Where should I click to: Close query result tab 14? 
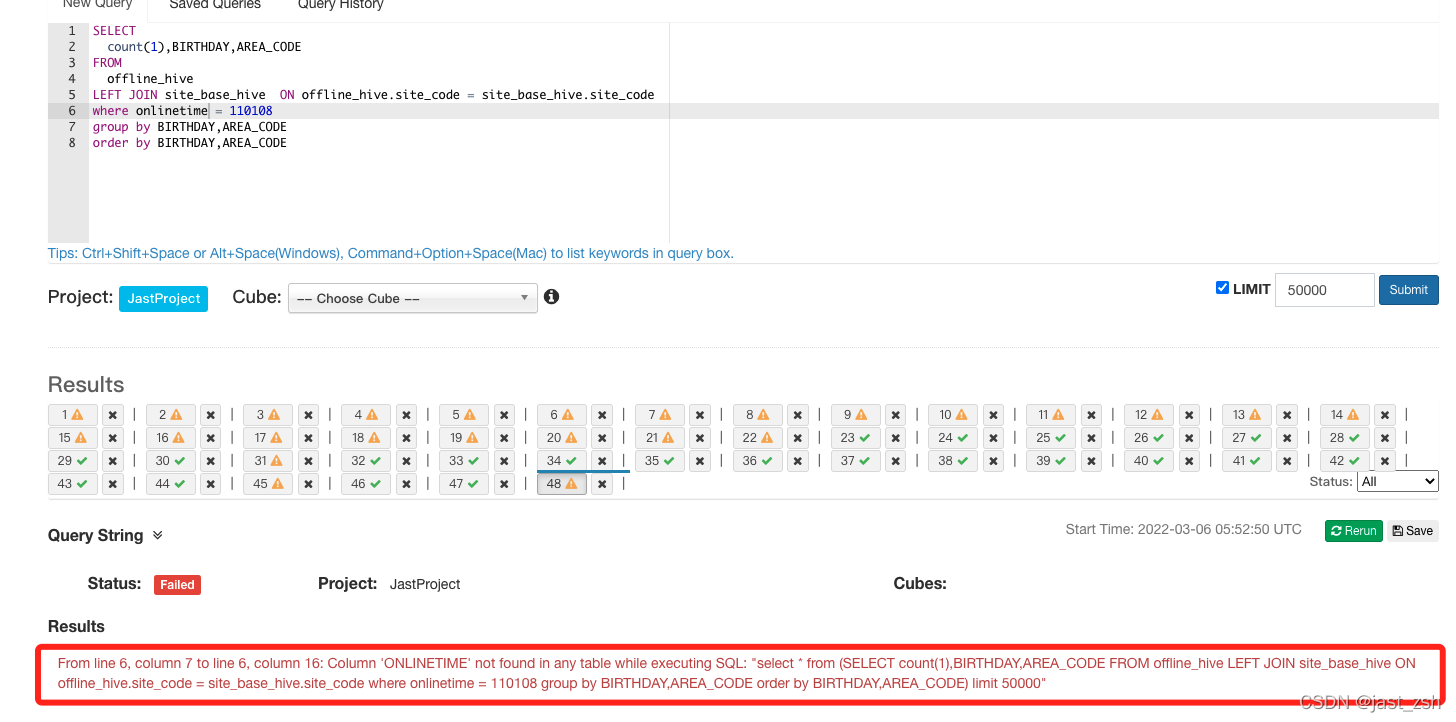click(1385, 415)
